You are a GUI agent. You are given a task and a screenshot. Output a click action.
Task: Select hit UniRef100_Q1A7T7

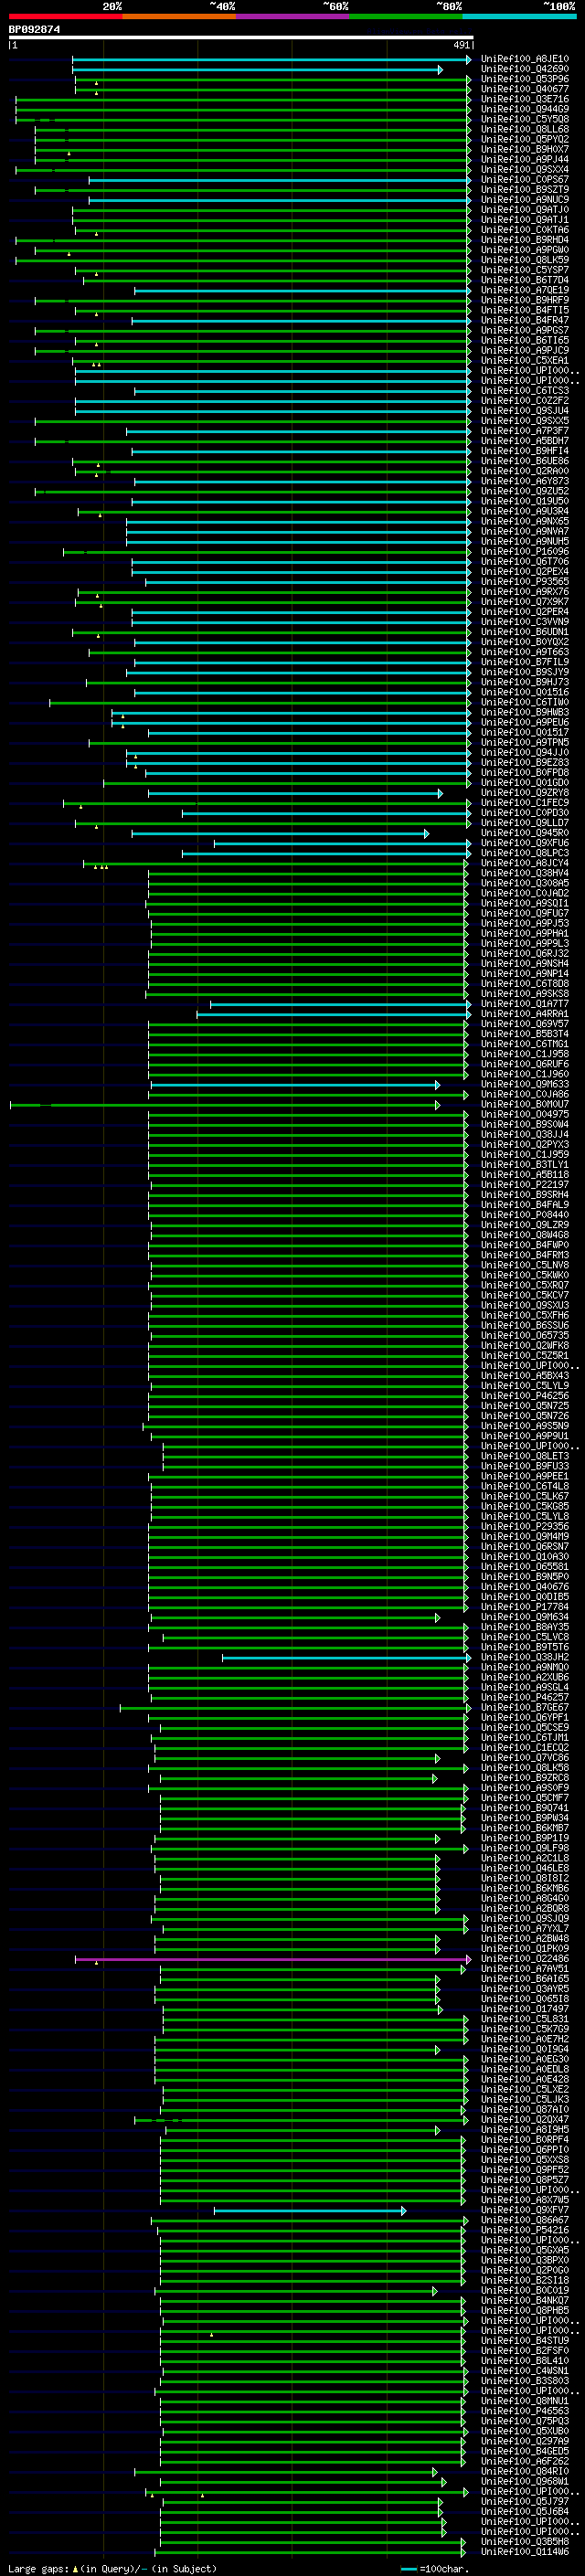(525, 1004)
